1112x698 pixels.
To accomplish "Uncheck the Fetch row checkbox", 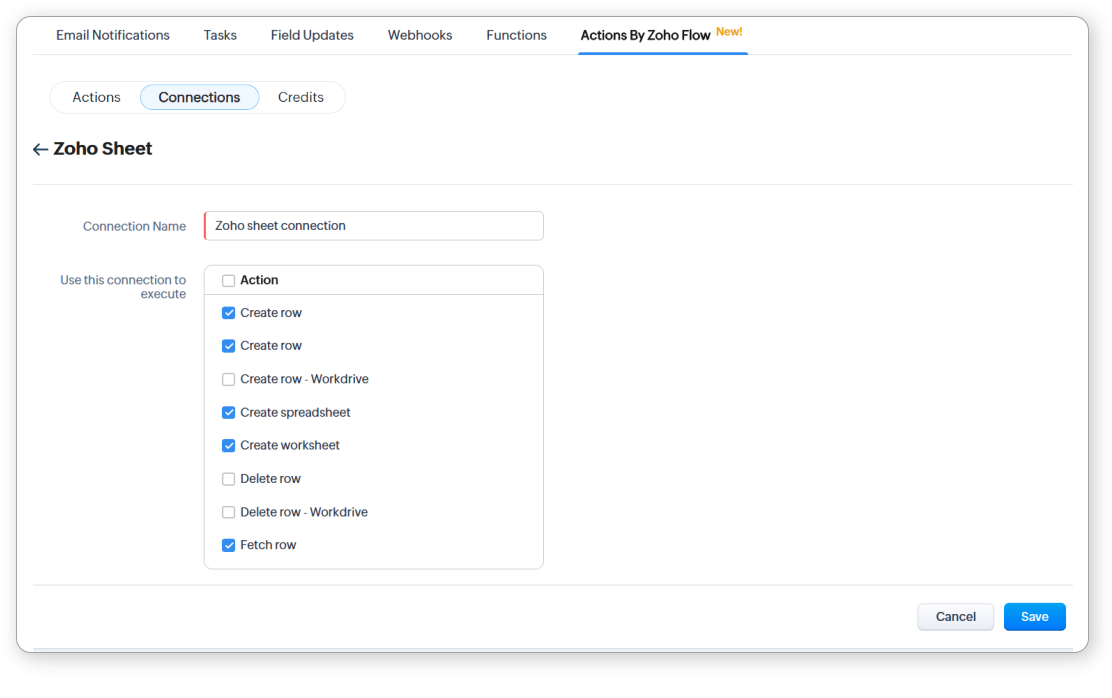I will pyautogui.click(x=228, y=545).
